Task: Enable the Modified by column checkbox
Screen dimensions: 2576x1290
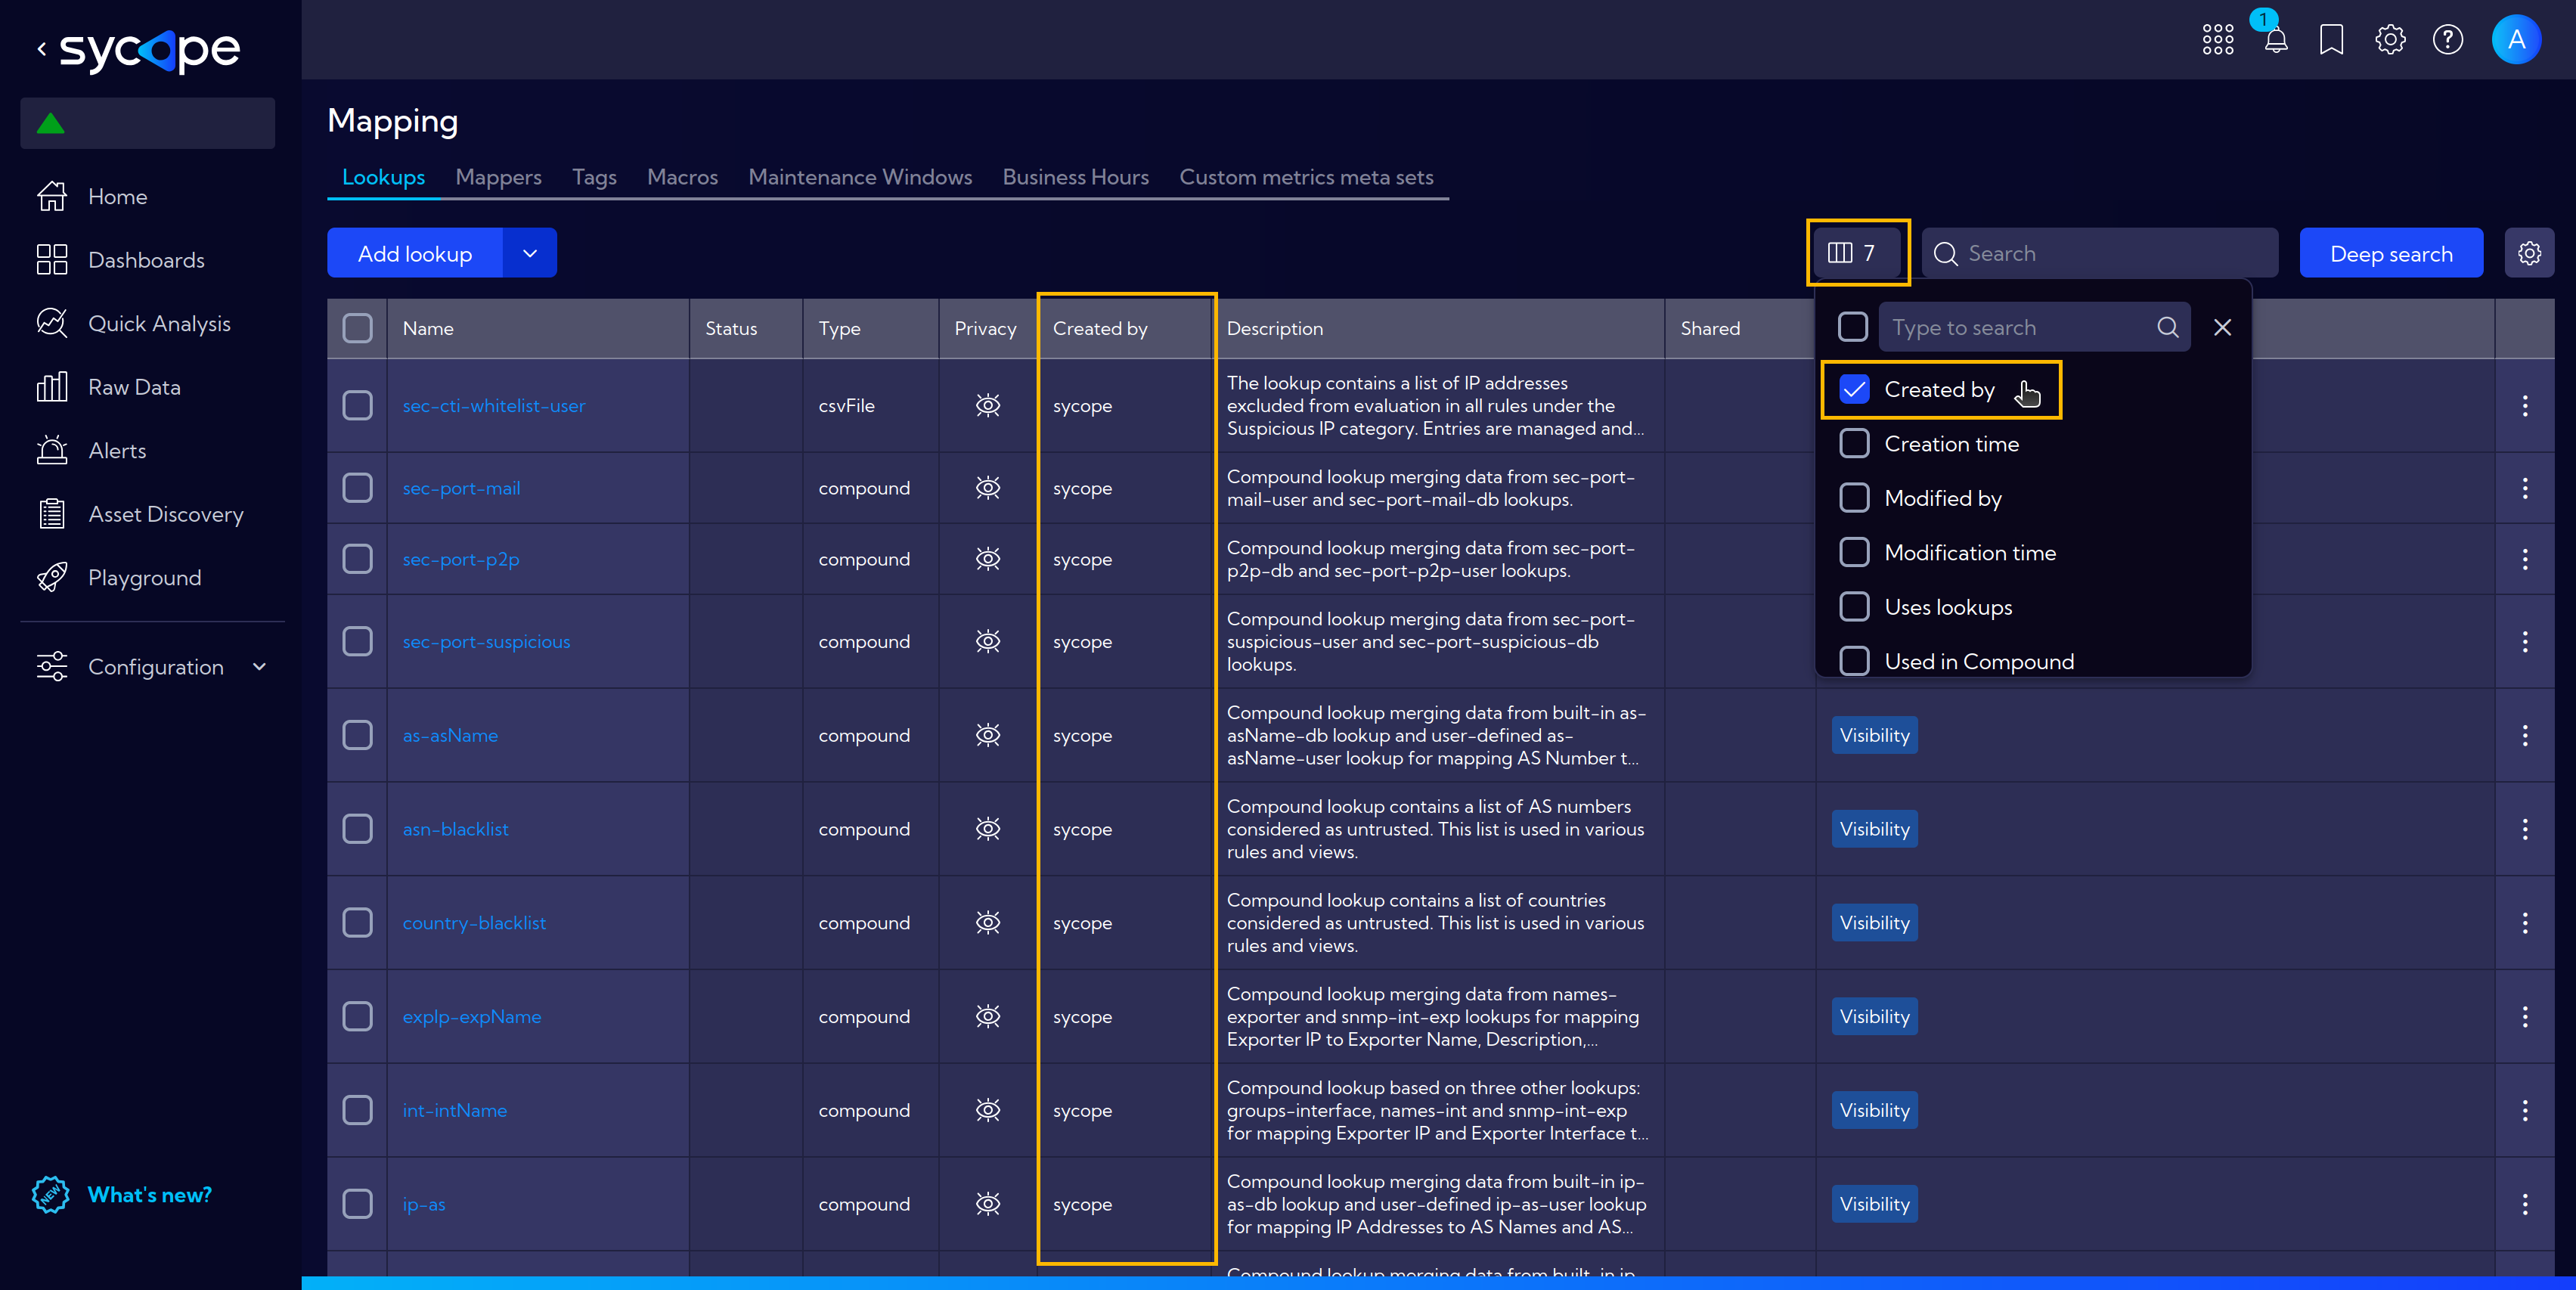Action: 1853,498
